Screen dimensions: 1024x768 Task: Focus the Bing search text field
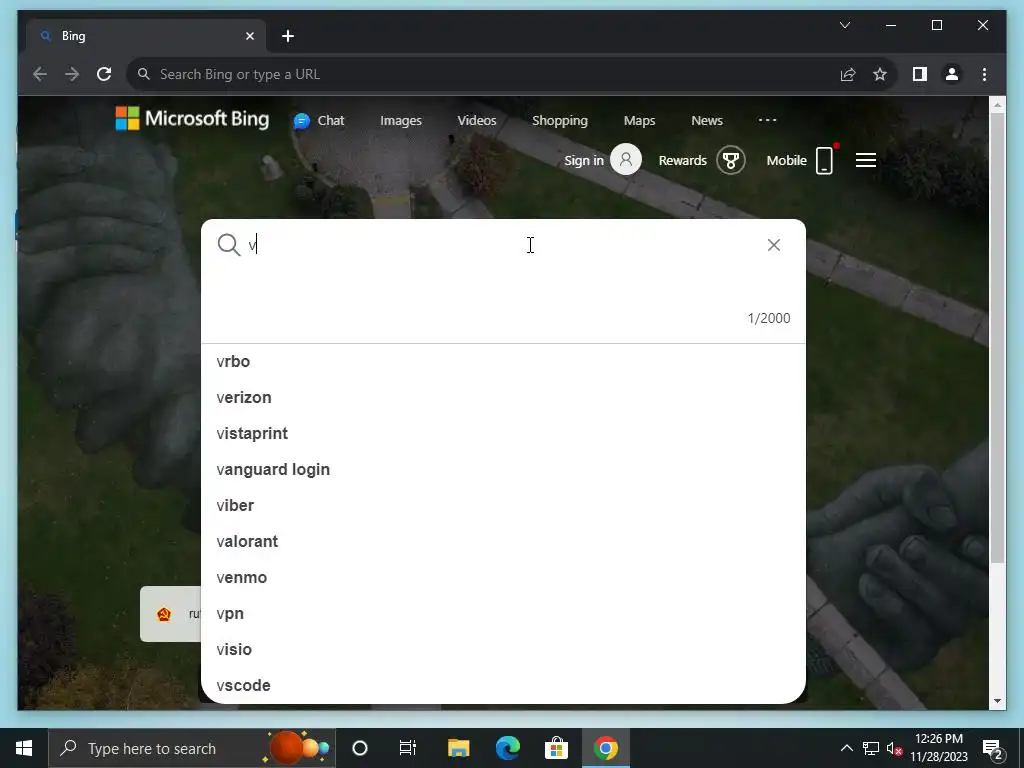tap(503, 245)
